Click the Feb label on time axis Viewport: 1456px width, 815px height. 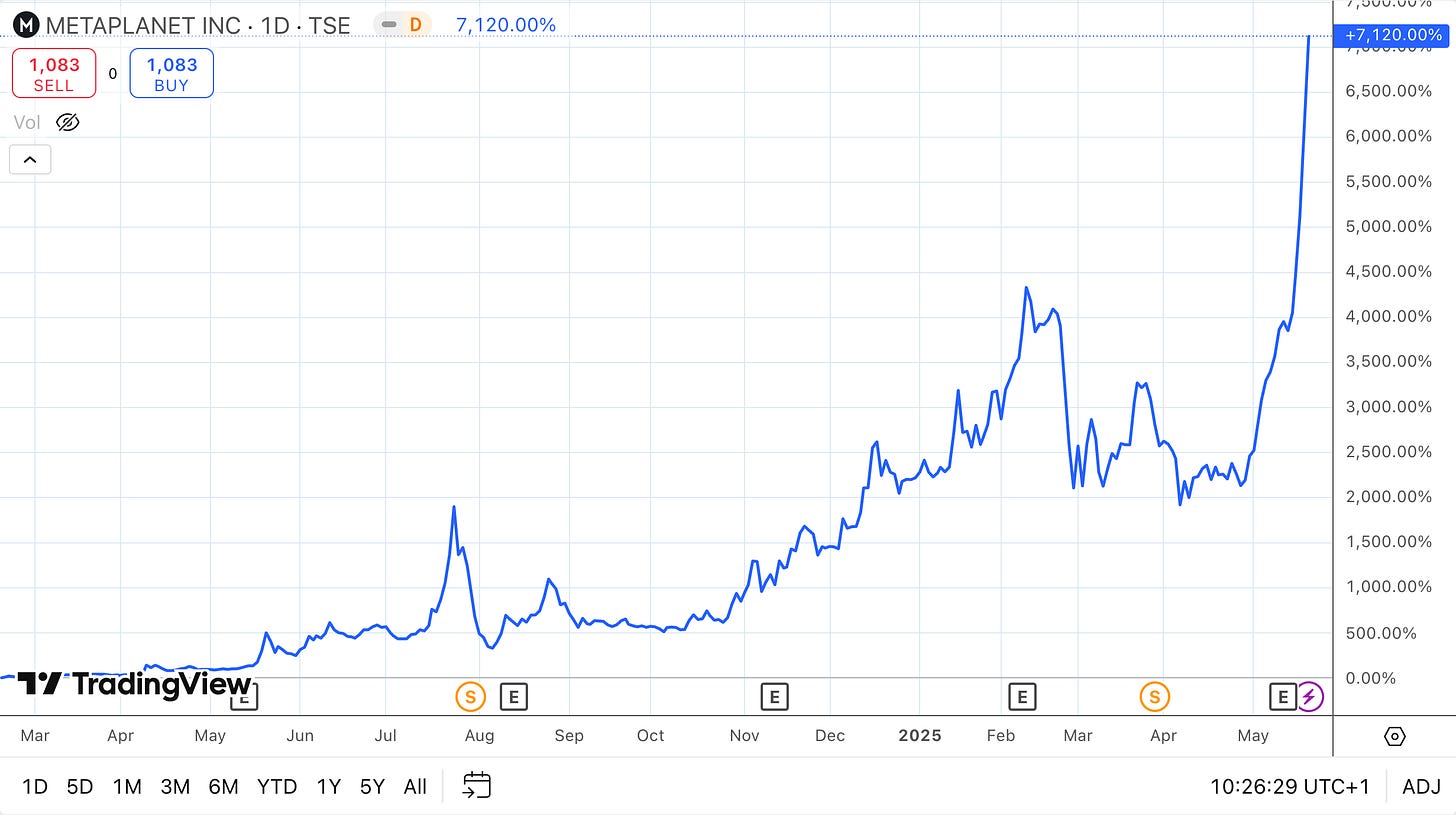point(1001,736)
